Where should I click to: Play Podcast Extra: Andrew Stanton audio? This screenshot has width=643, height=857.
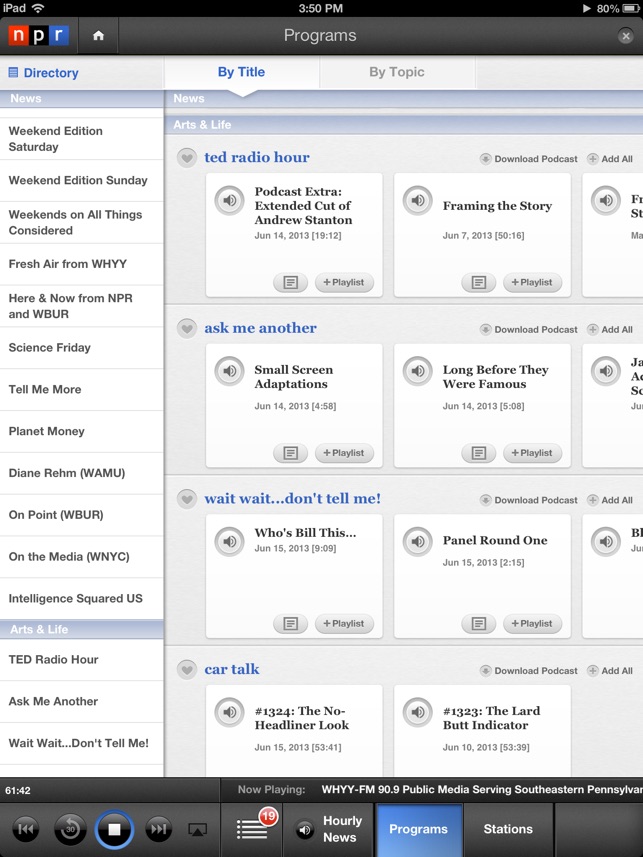(230, 201)
